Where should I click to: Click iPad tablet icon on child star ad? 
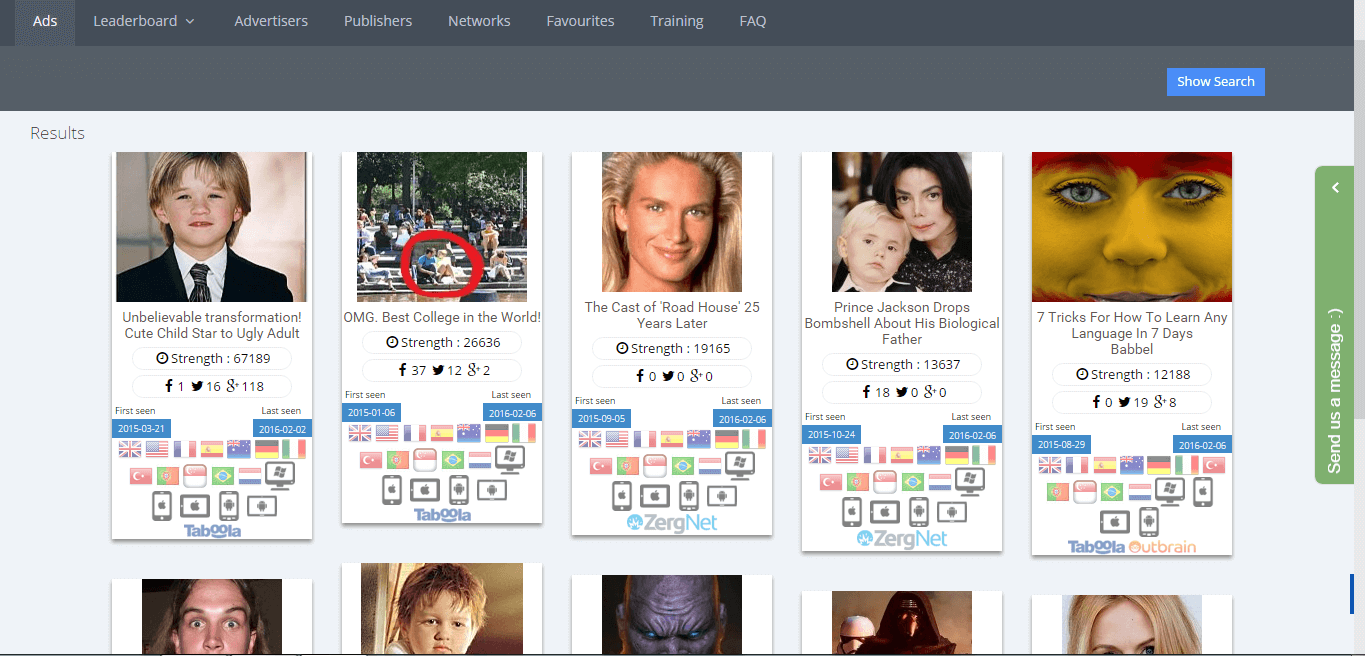point(195,506)
